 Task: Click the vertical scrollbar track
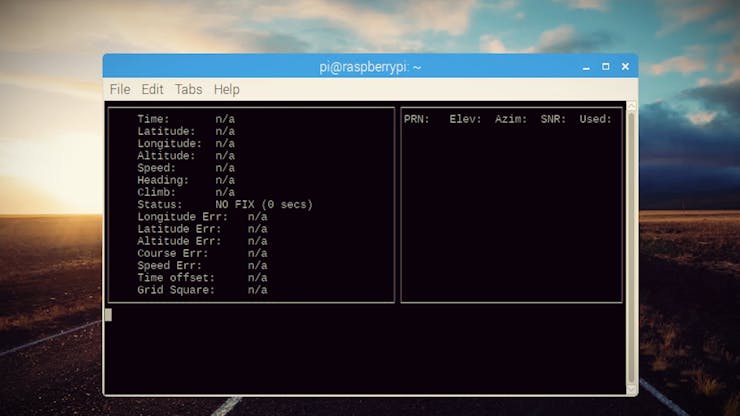coord(631,247)
